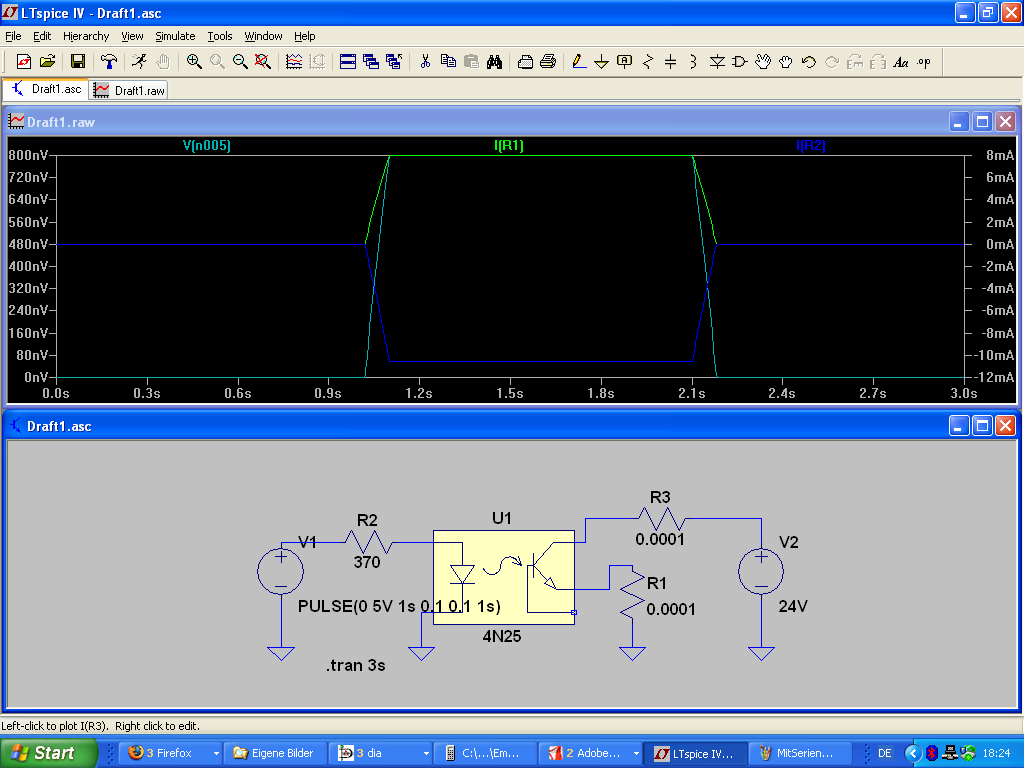This screenshot has height=768, width=1024.
Task: Click the autorange plot icon
Action: [x=294, y=61]
